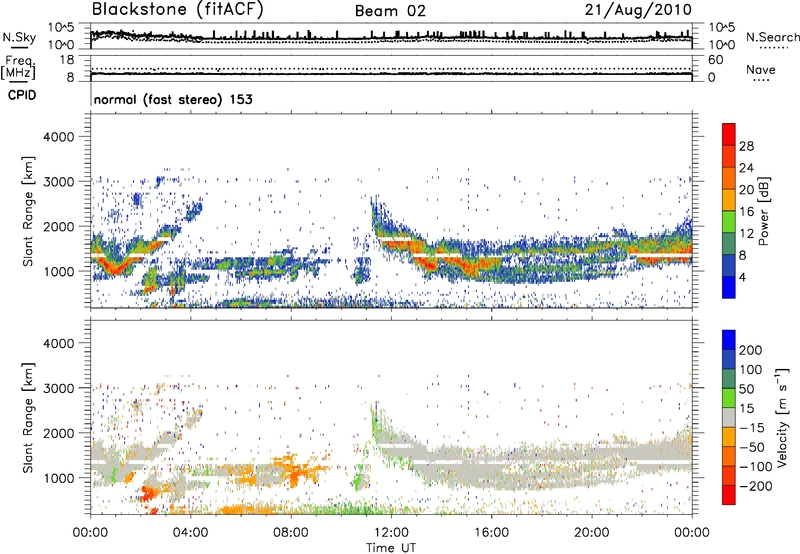Click Velocity colorbar value '-200'
This screenshot has width=800, height=554.
(755, 486)
